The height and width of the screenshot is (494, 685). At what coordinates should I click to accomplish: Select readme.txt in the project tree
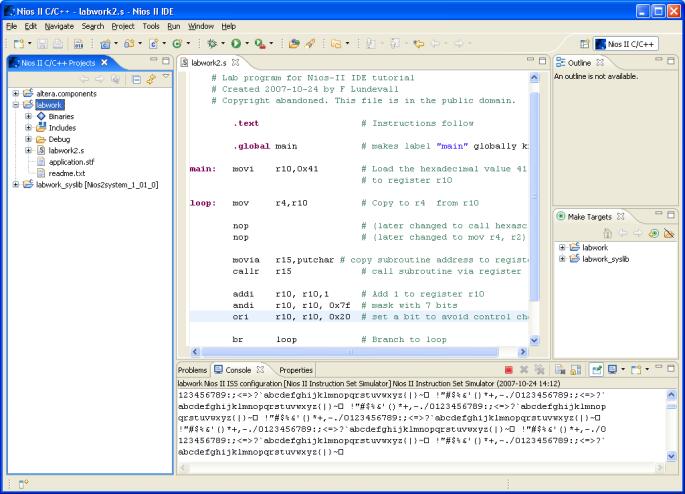[65, 172]
